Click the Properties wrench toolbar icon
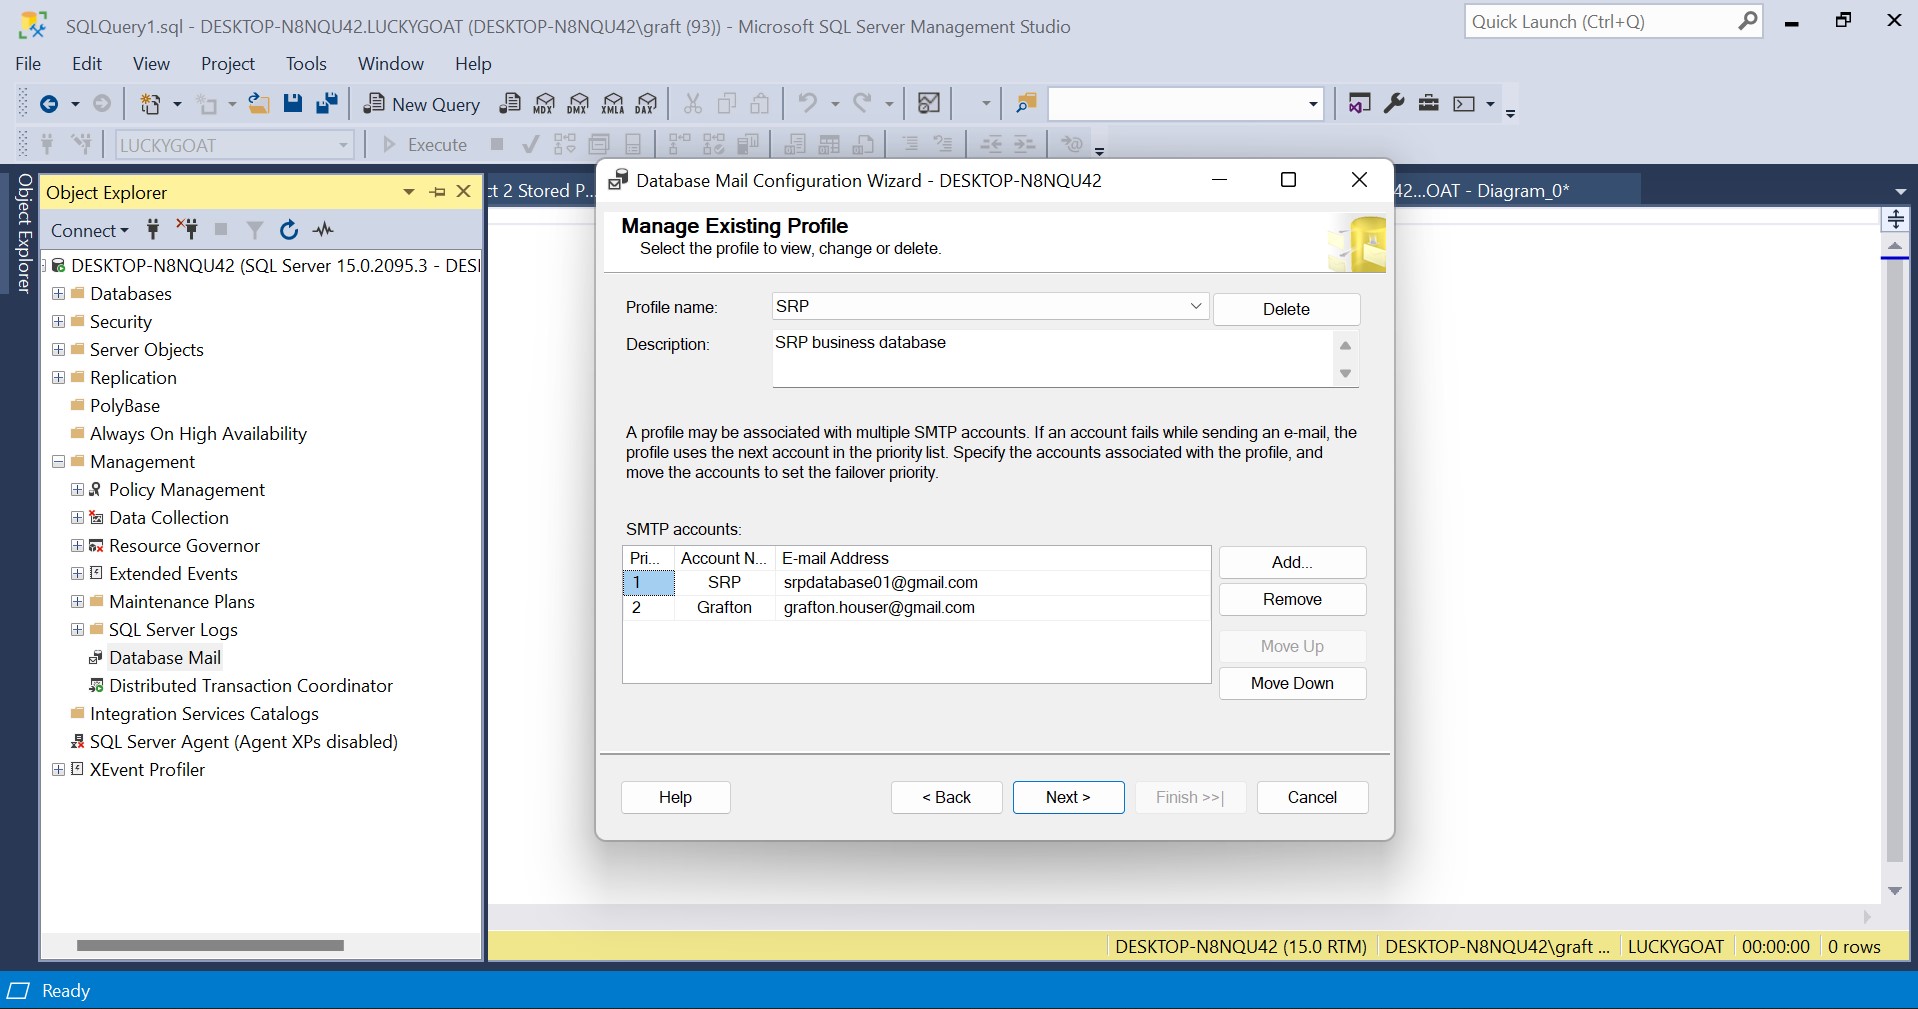Screen dimensions: 1918x1009 1394,104
